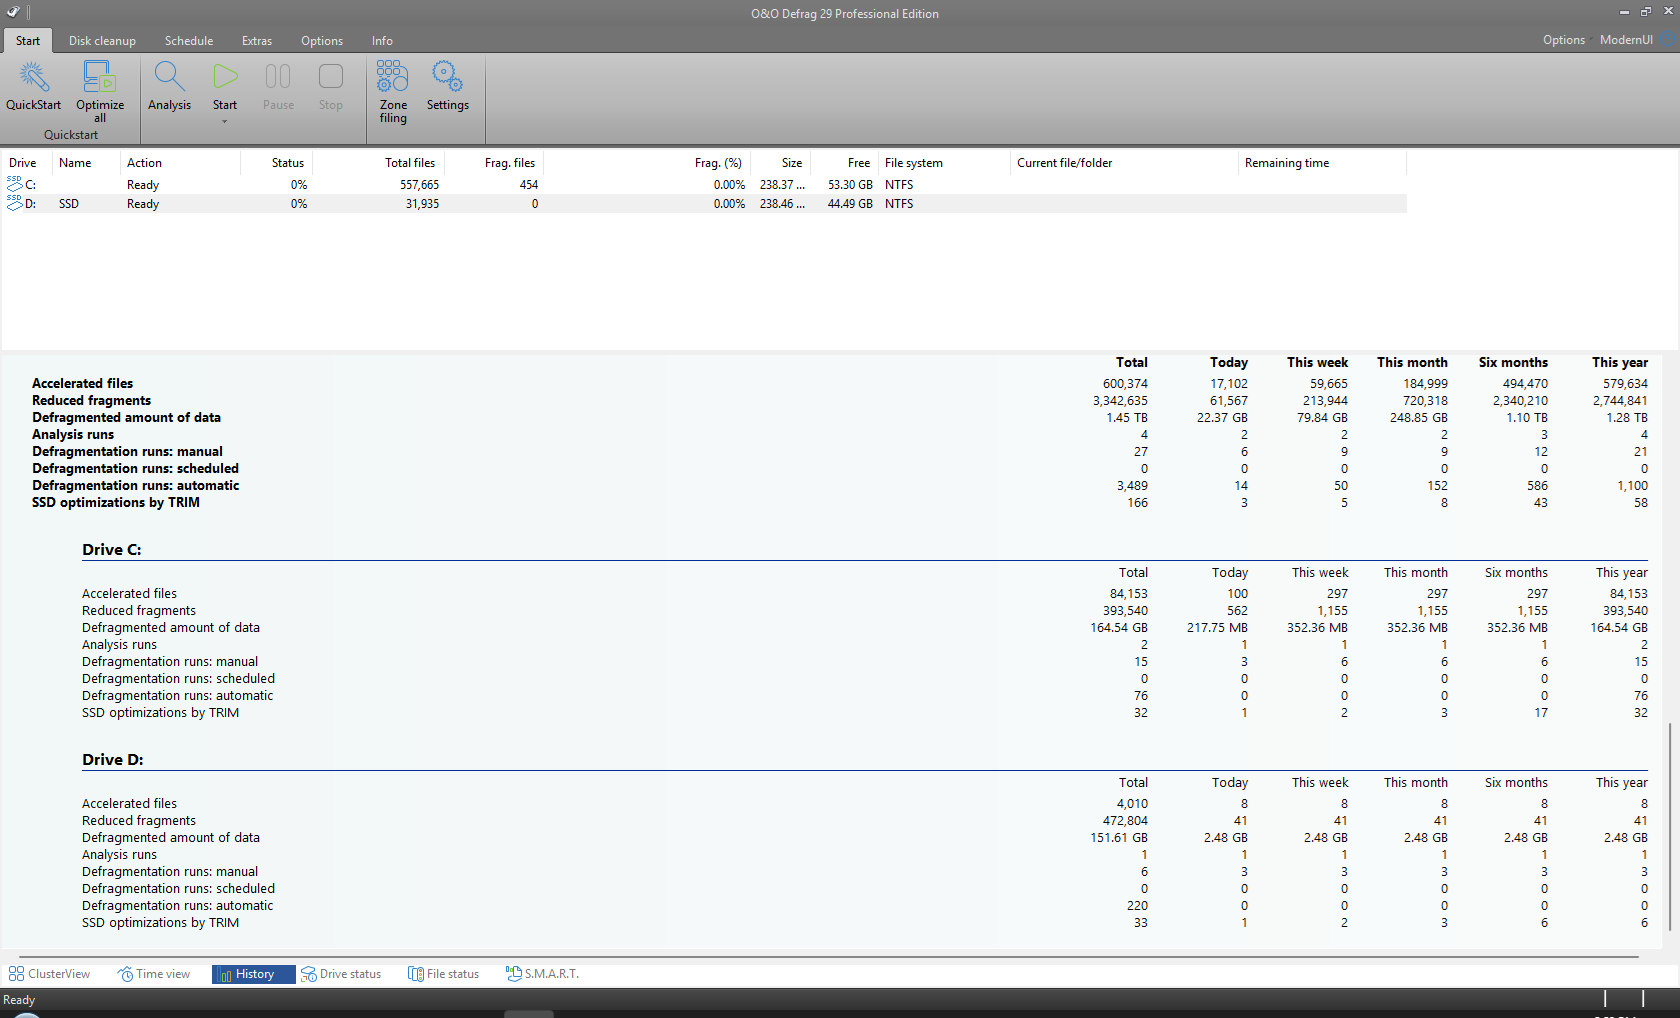Open the Info ribbon tab
The image size is (1680, 1018).
[382, 41]
